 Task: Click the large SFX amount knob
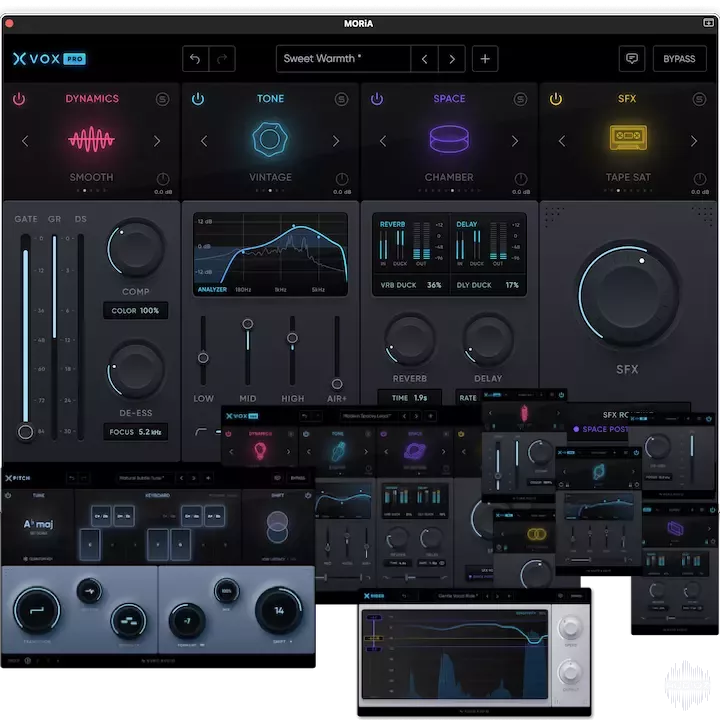click(x=628, y=296)
